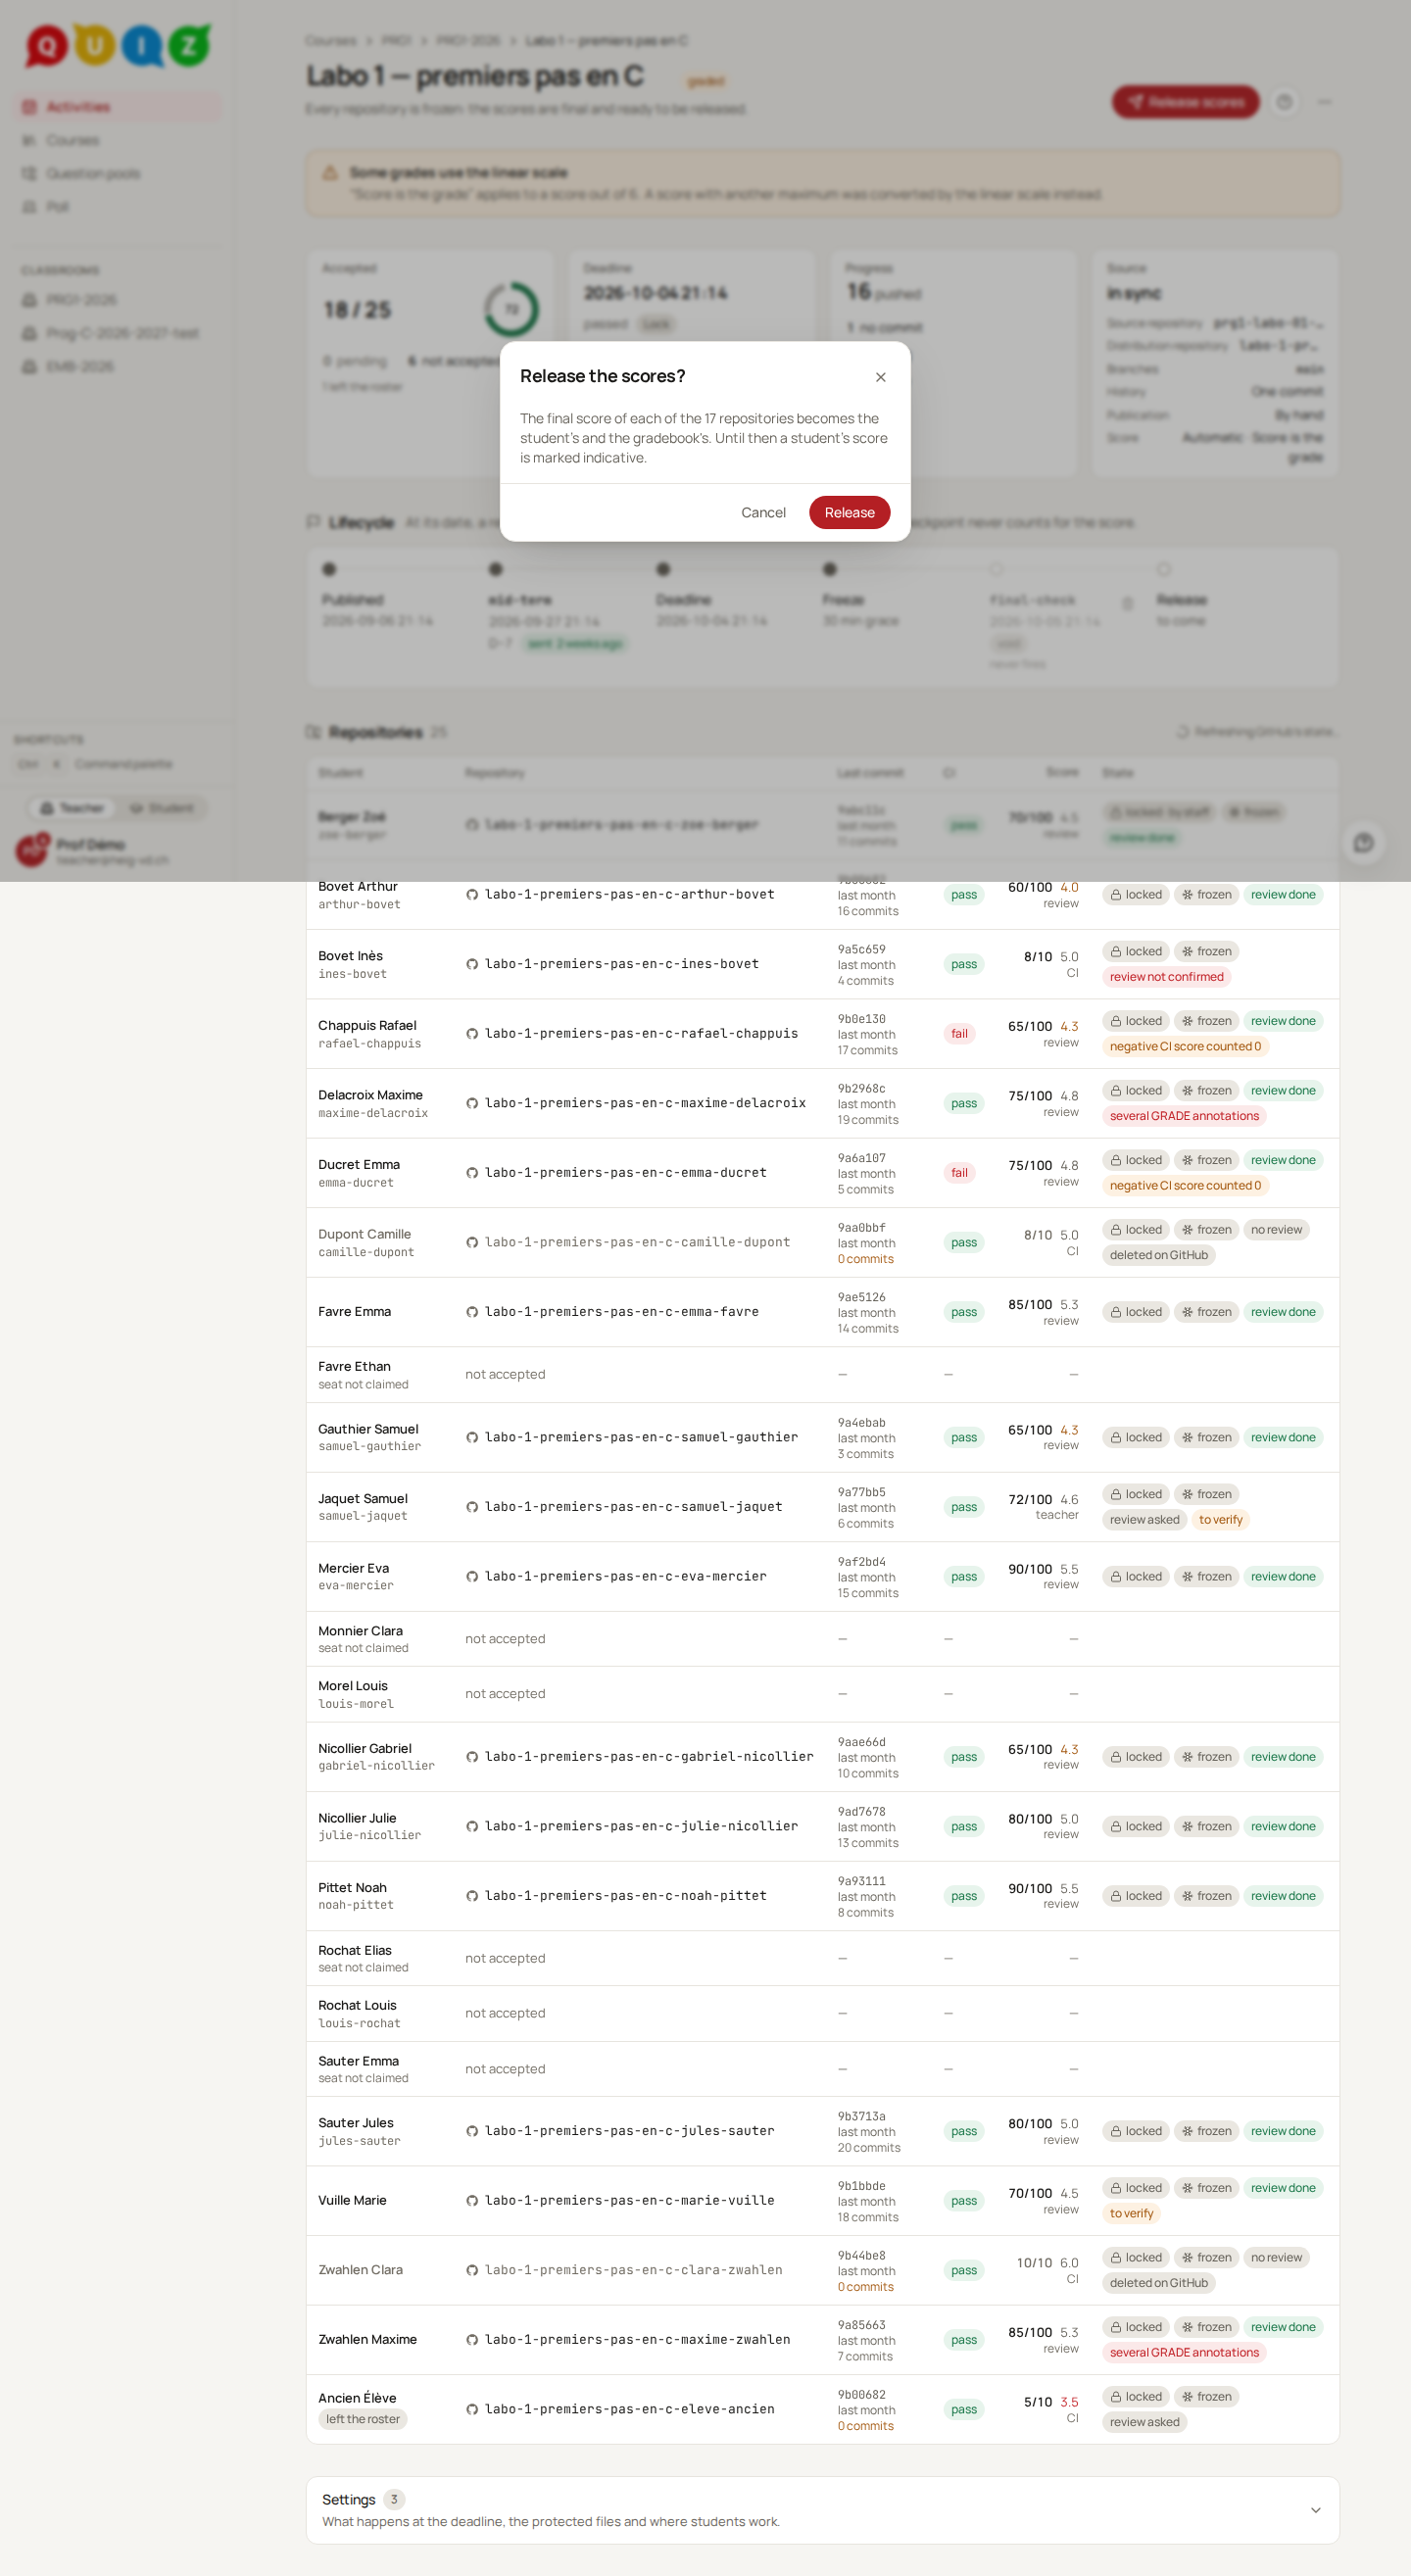Click 'review not confirmed' badge for Bovet Inès
This screenshot has width=1411, height=2576.
click(1166, 977)
